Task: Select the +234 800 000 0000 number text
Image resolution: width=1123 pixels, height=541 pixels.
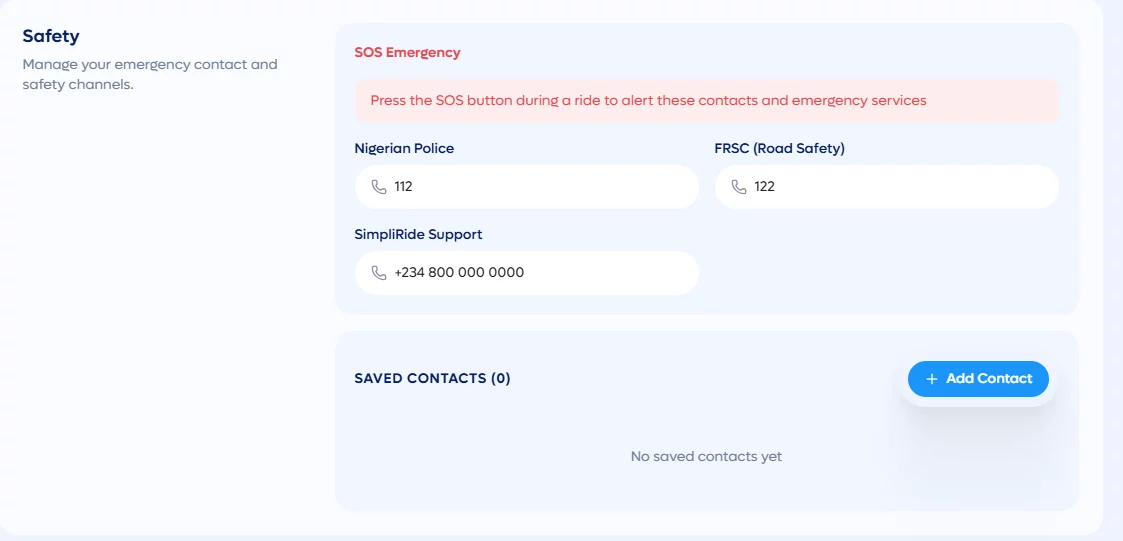Action: pos(459,273)
